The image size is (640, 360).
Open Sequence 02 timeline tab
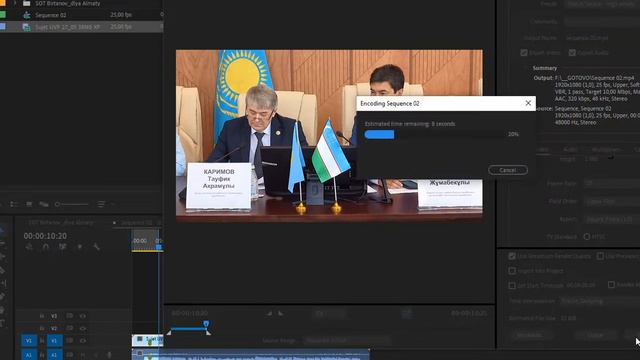point(136,222)
